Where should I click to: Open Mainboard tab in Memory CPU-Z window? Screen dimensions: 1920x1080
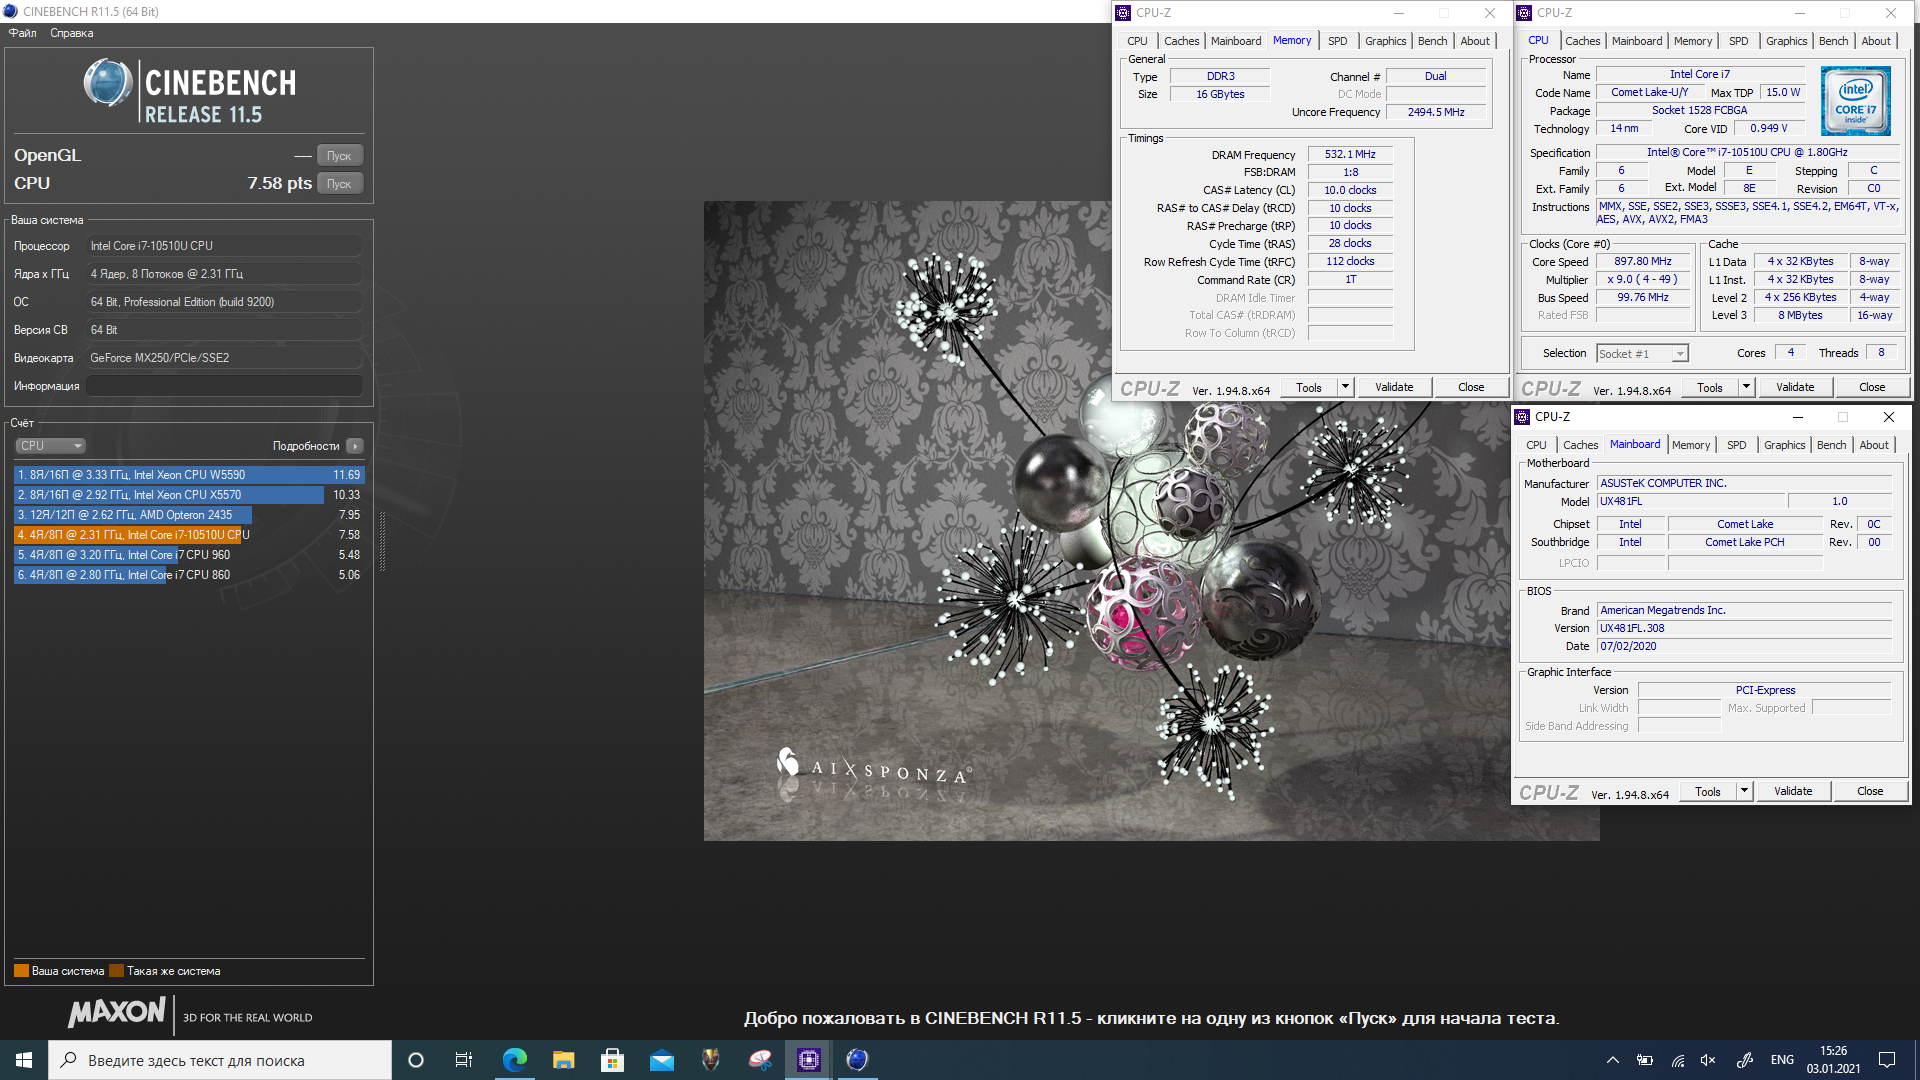click(1236, 41)
